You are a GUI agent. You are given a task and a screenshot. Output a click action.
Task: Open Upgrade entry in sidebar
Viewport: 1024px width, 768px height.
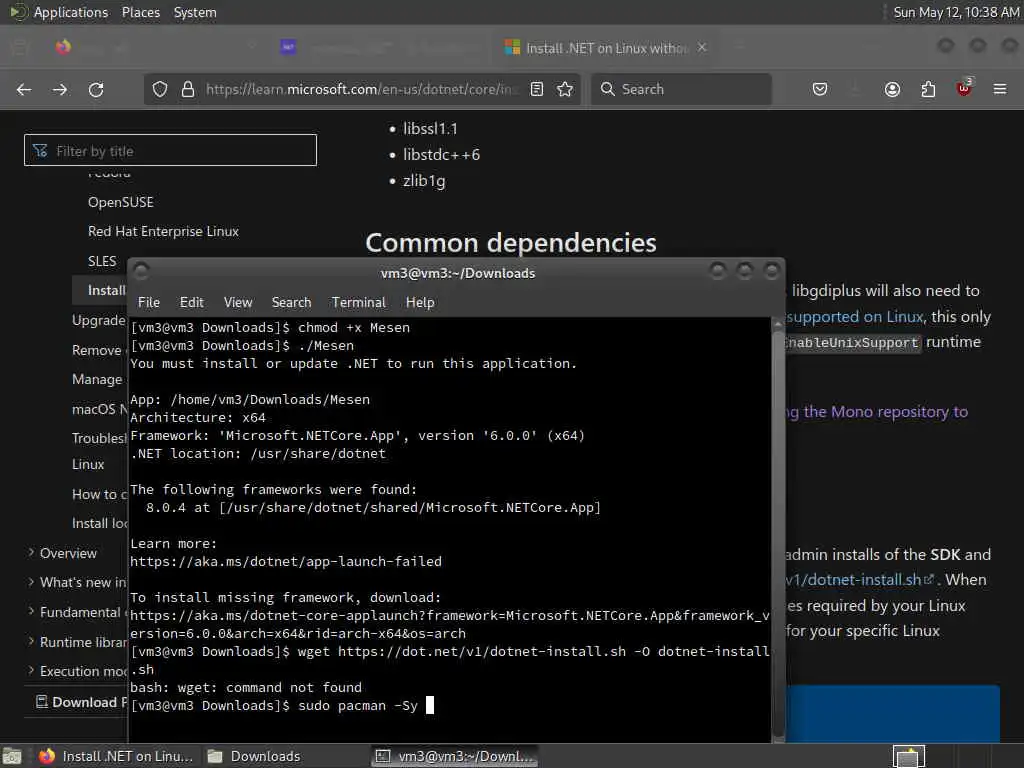[x=99, y=320]
